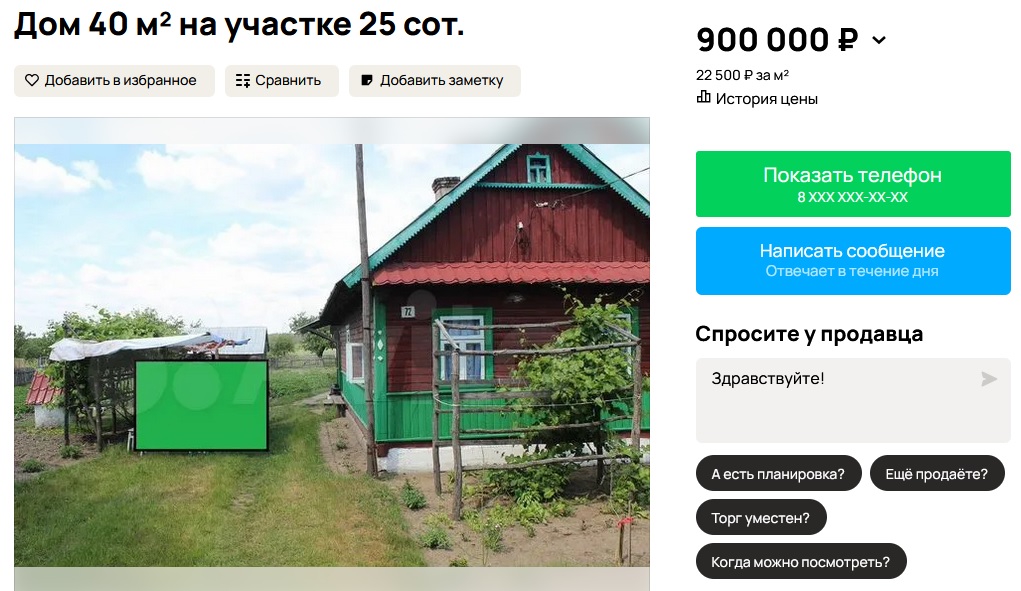This screenshot has width=1021, height=591.
Task: Select quick question А есть планировка?
Action: [778, 474]
